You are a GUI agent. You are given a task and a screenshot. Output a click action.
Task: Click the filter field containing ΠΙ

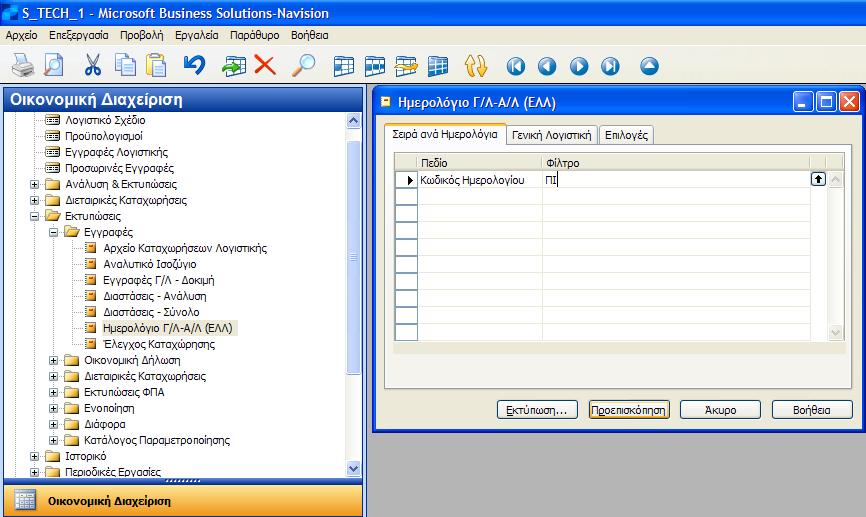pyautogui.click(x=675, y=180)
